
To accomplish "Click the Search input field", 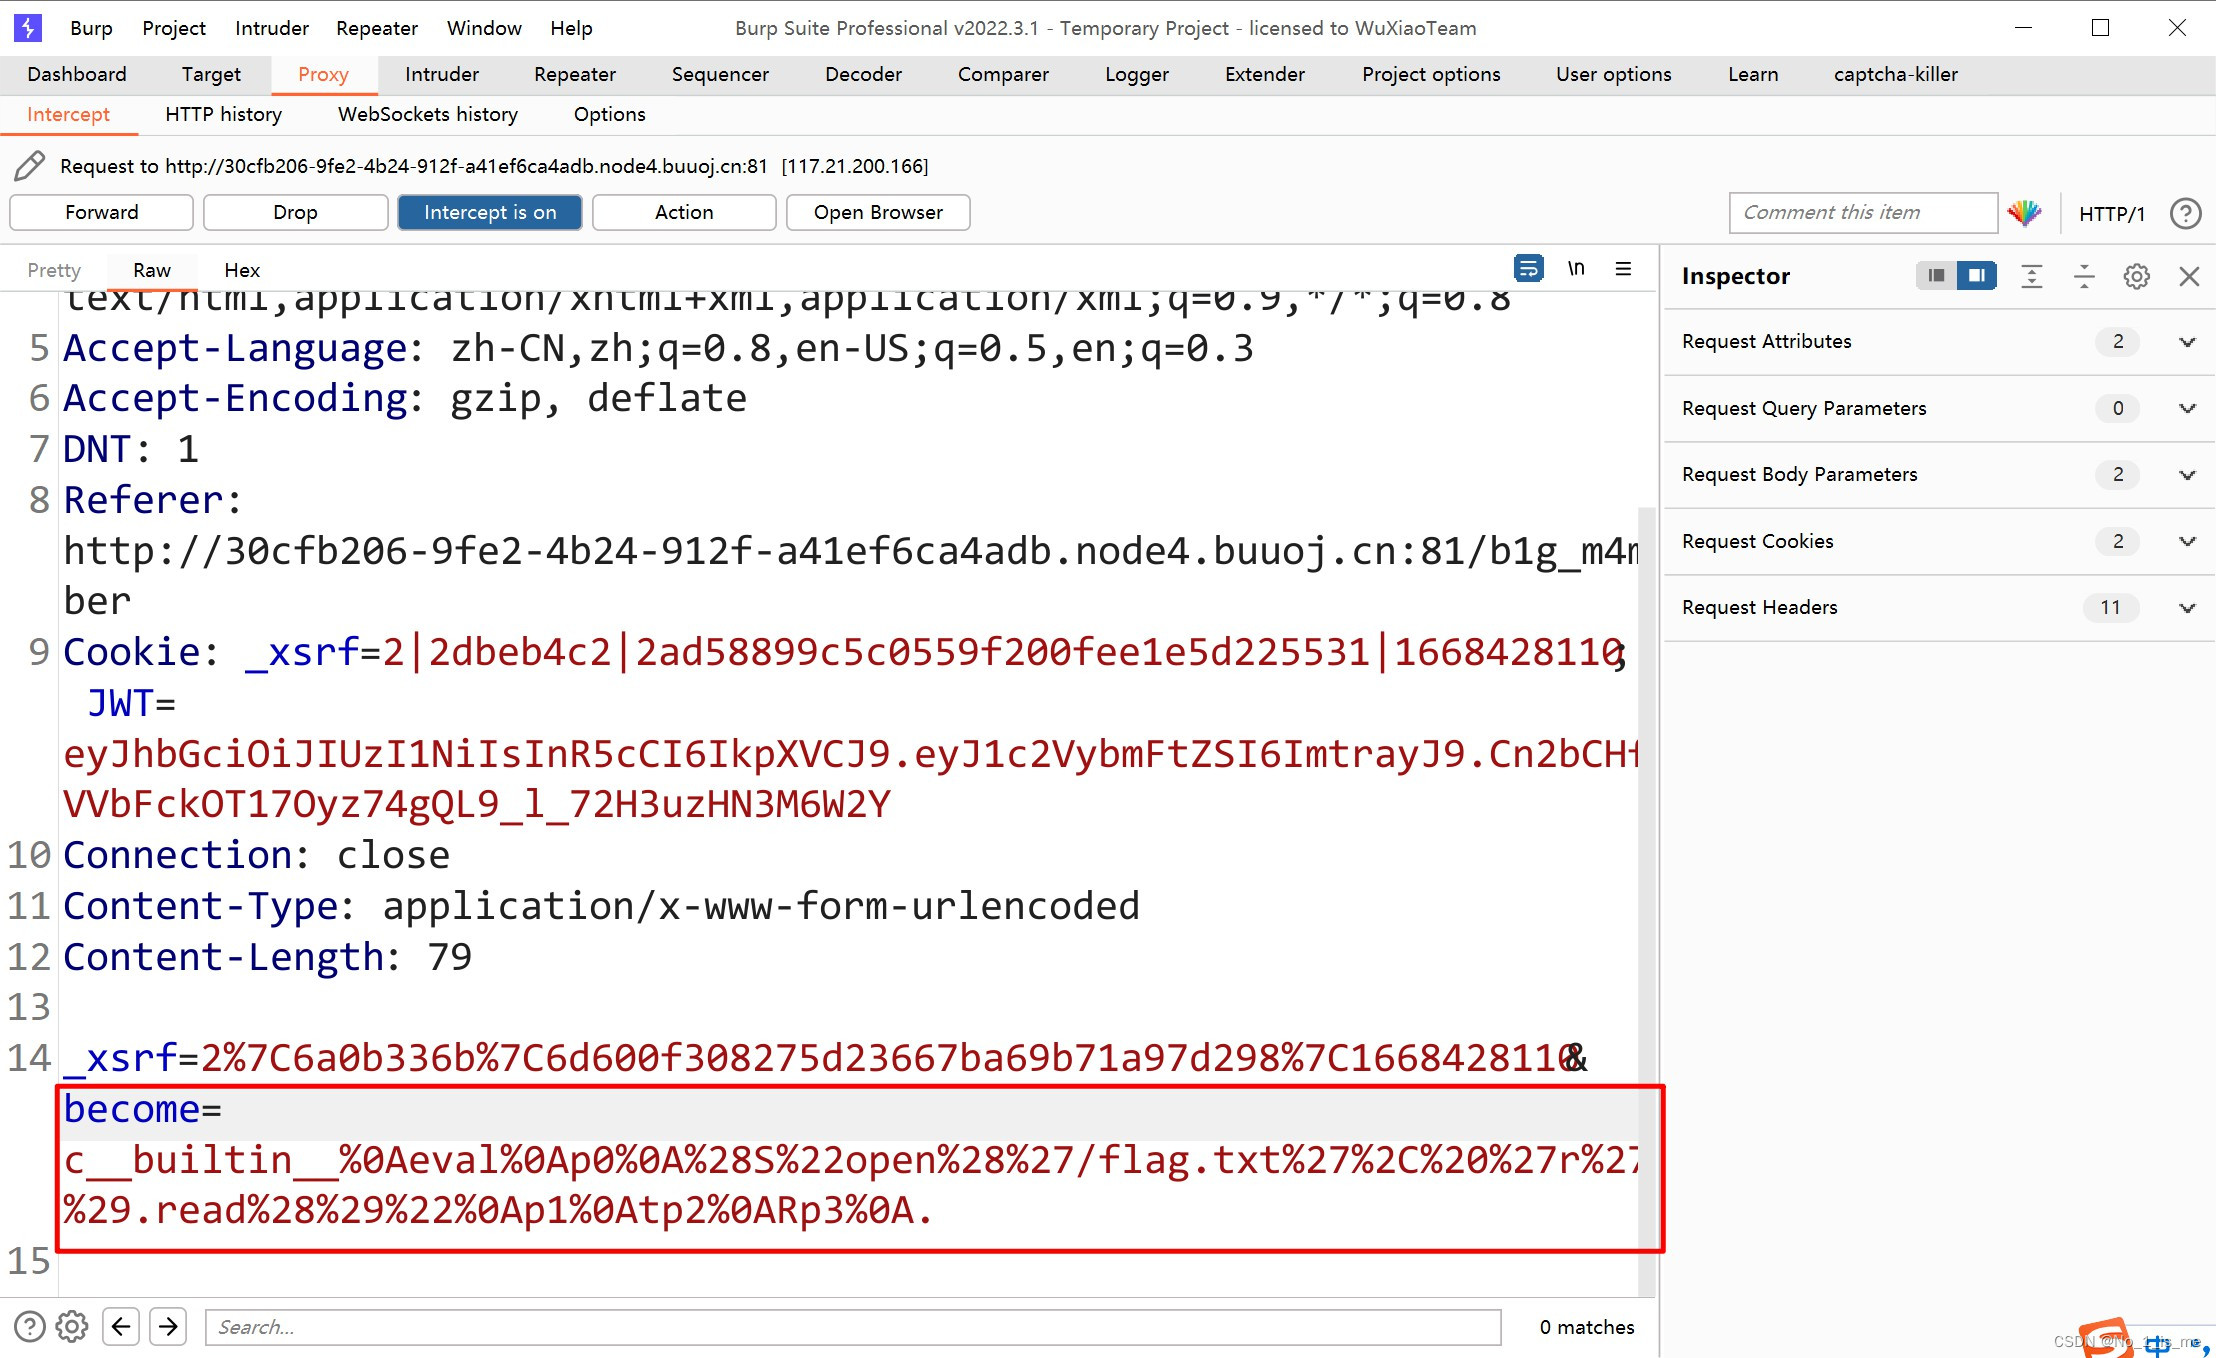I will click(853, 1327).
